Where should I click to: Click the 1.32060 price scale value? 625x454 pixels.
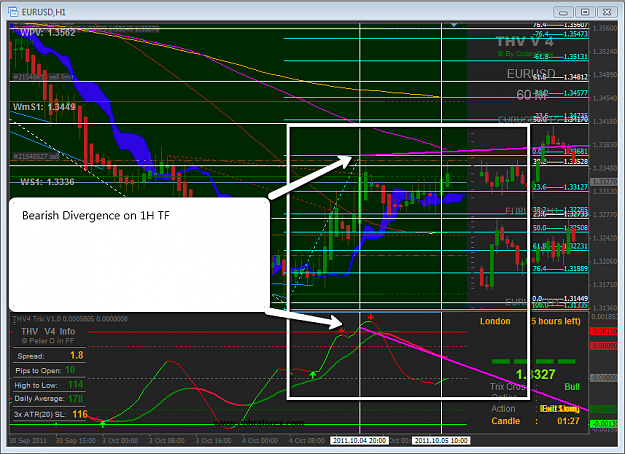605,261
